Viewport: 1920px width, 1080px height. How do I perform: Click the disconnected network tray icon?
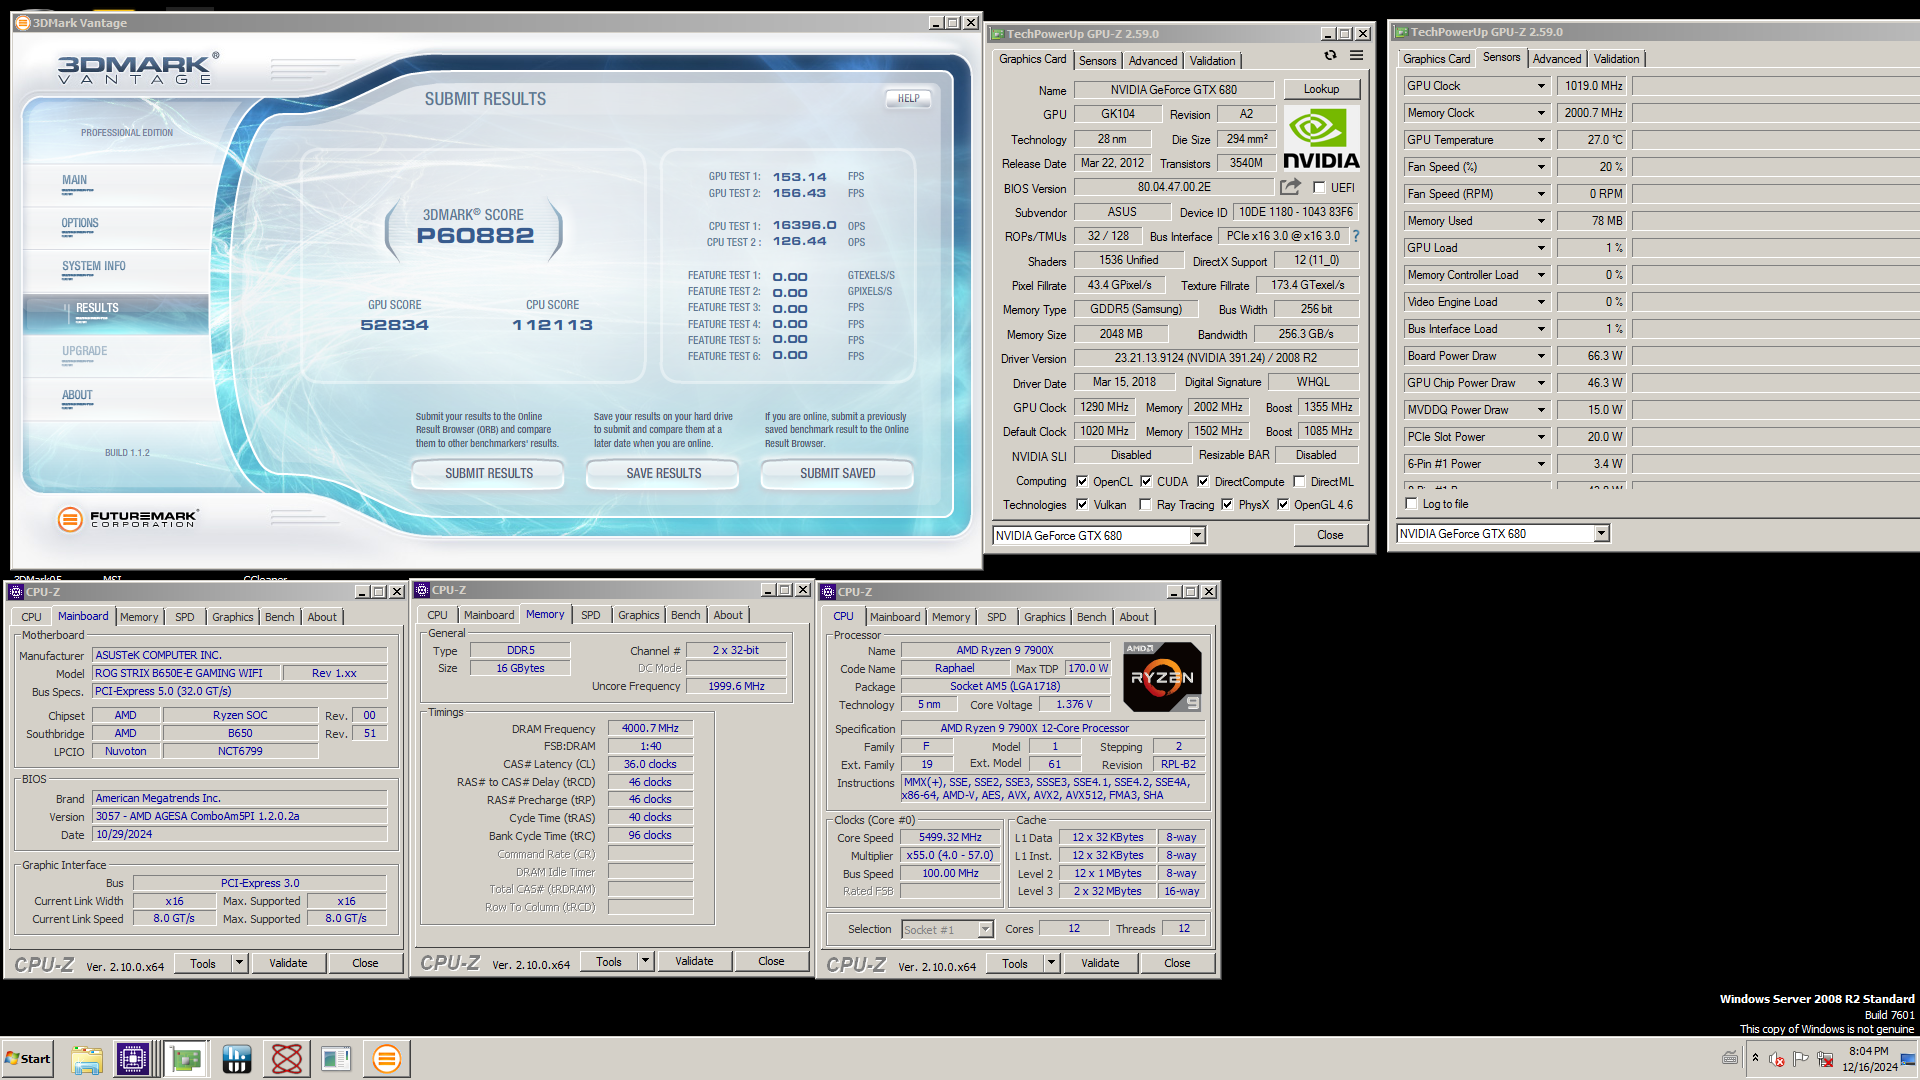pos(1825,1059)
